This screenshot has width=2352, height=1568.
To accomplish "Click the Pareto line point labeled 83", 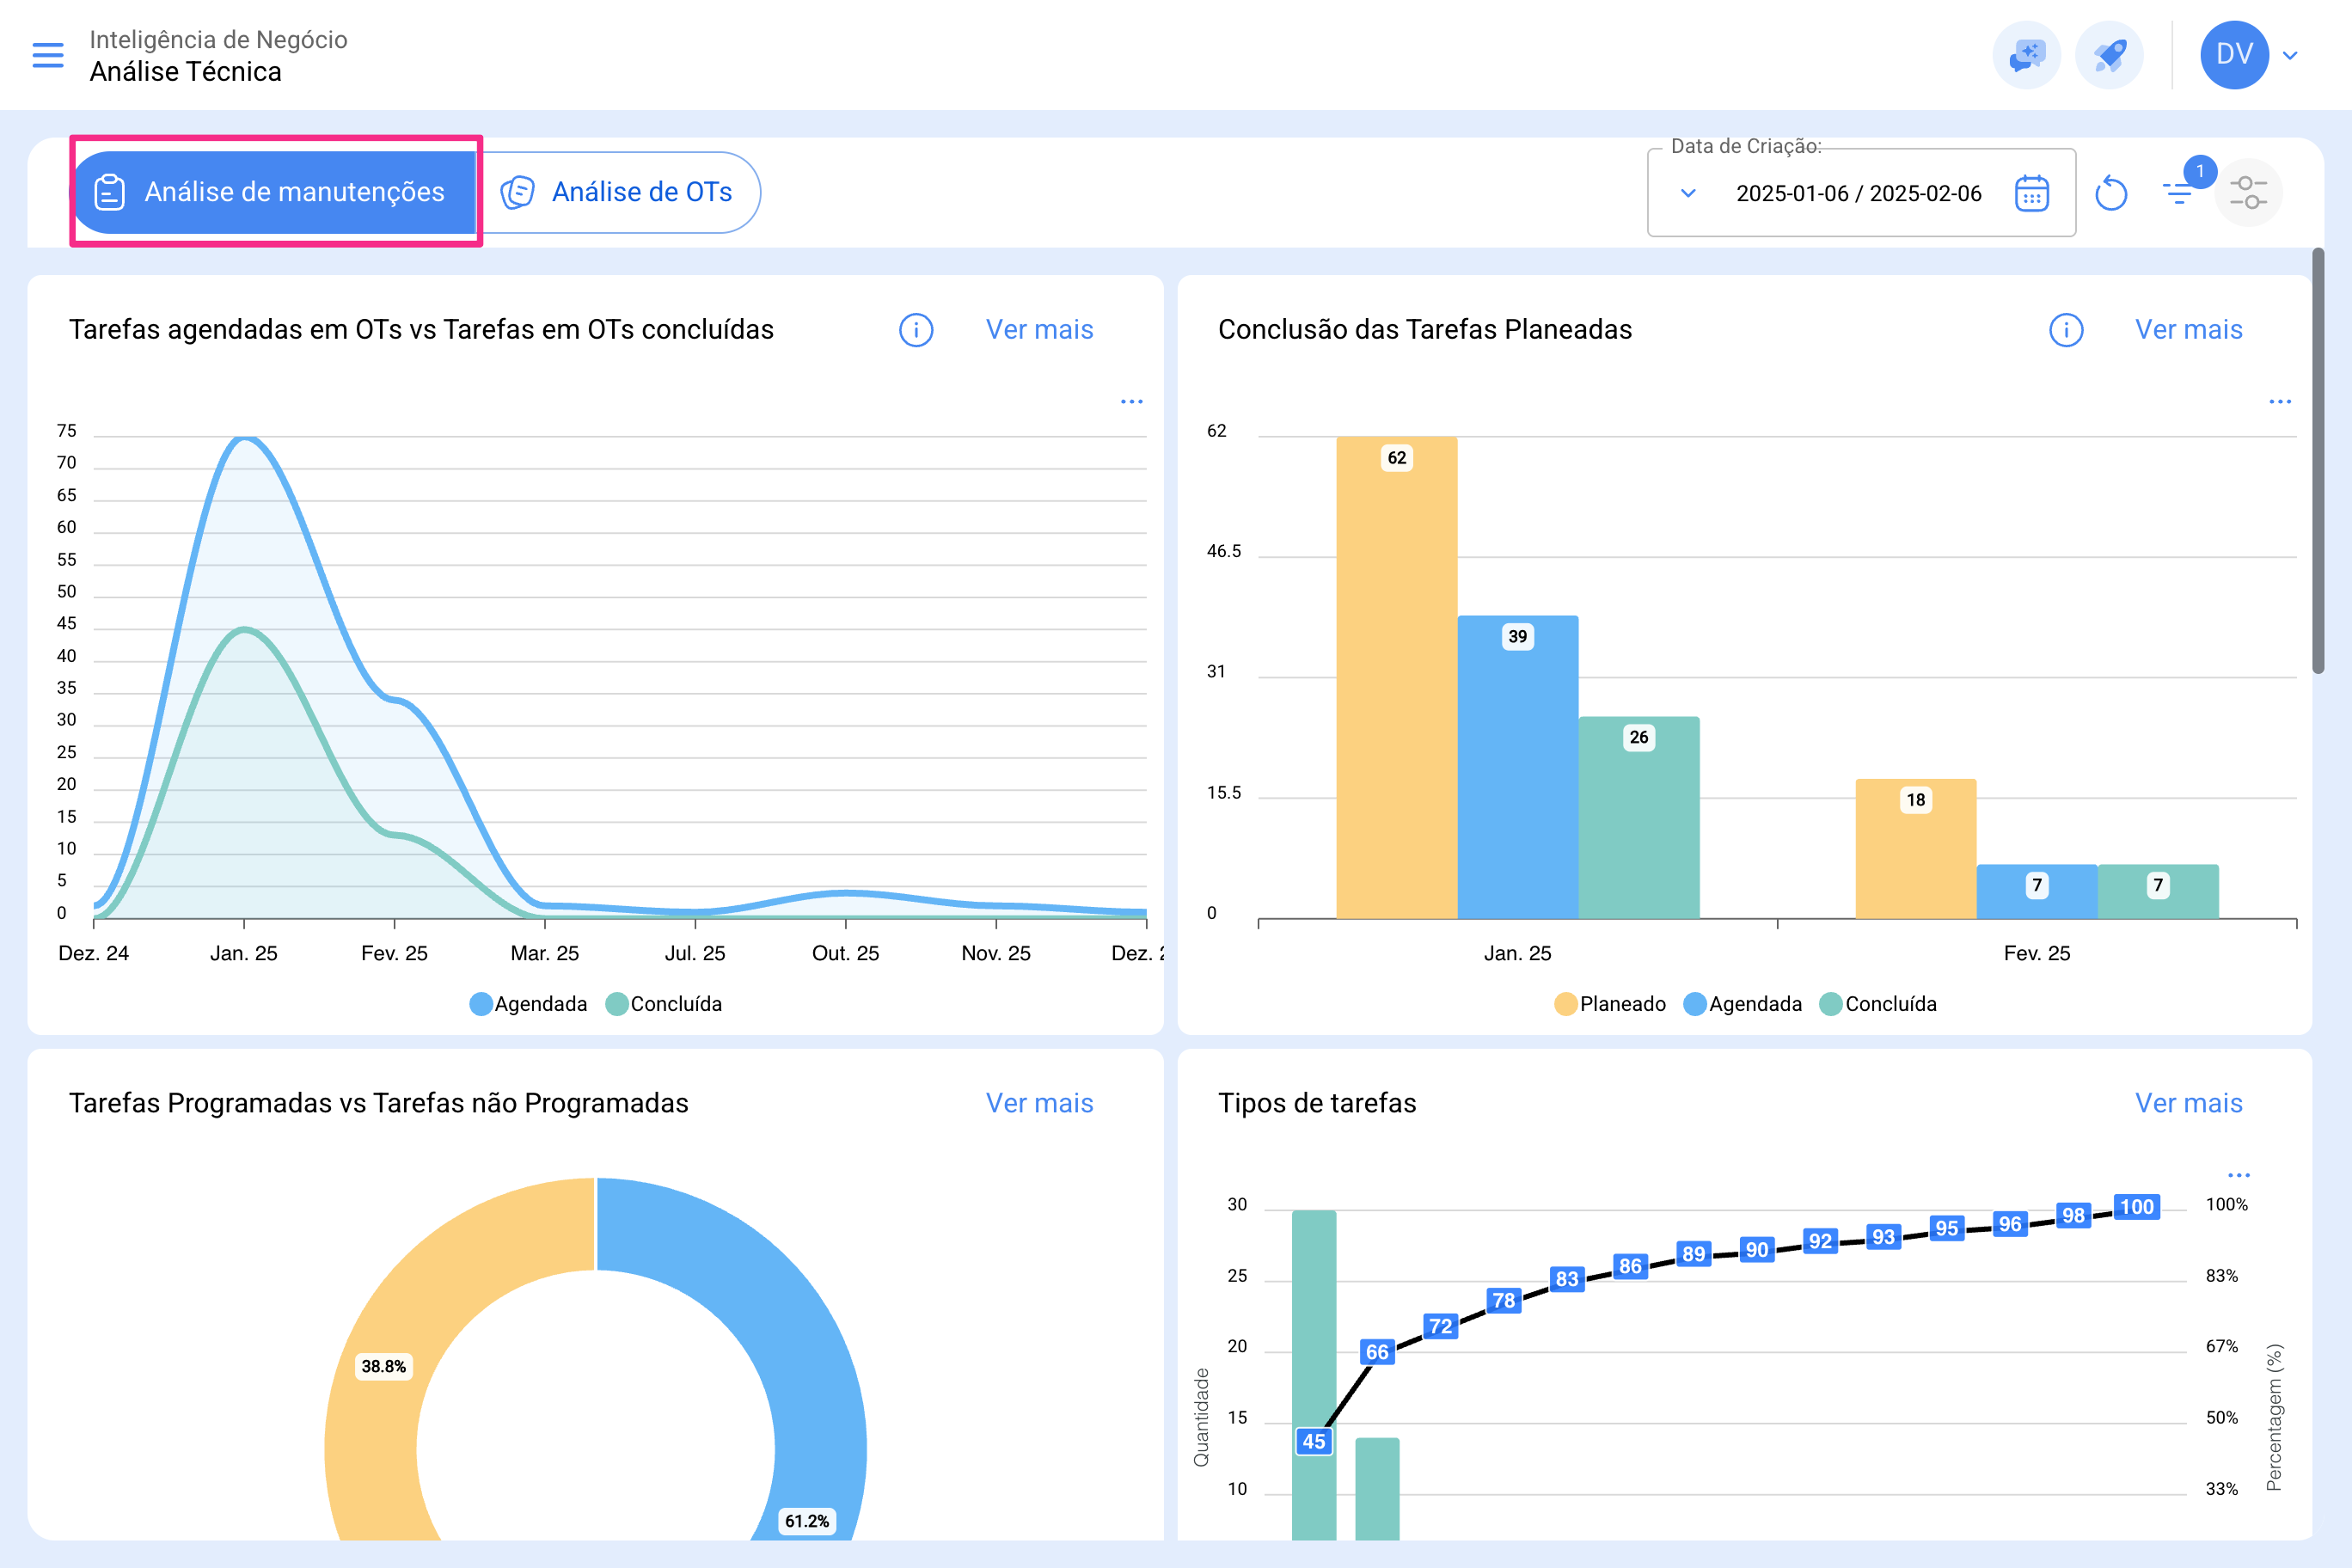I will [1567, 1279].
